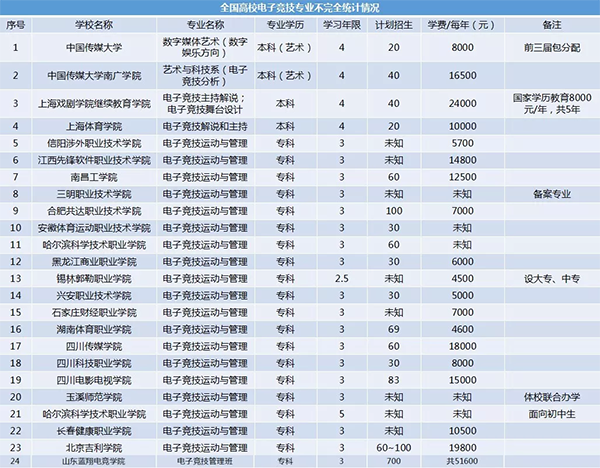Click the tuition value 4600
The image size is (600, 468).
[x=462, y=329]
